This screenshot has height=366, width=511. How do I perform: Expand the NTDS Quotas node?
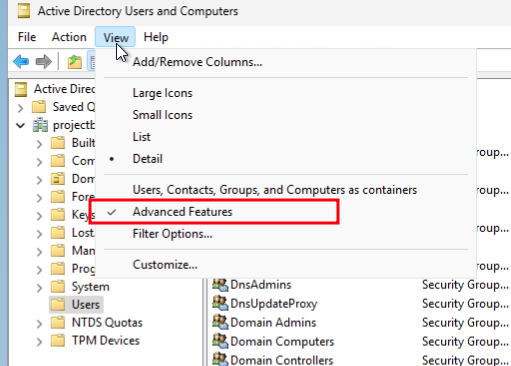pyautogui.click(x=39, y=324)
